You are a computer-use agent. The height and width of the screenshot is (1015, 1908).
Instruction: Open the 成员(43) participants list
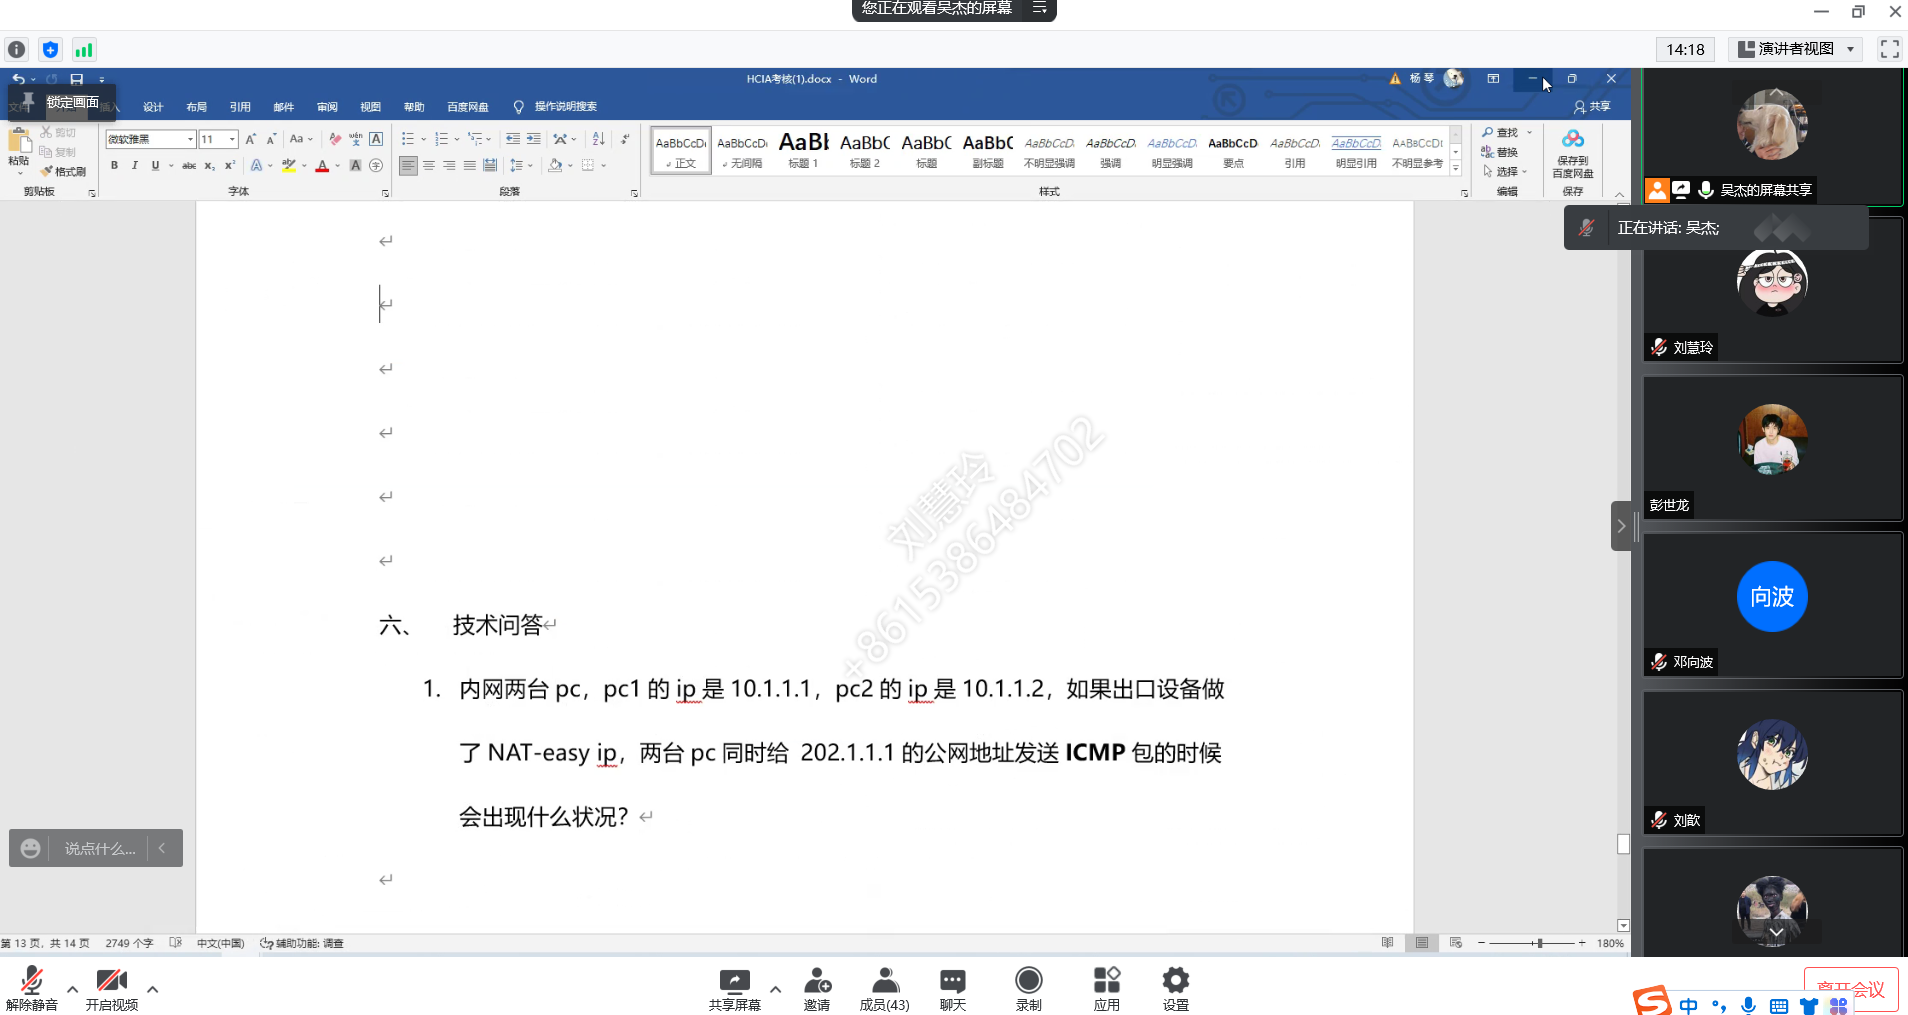point(885,989)
